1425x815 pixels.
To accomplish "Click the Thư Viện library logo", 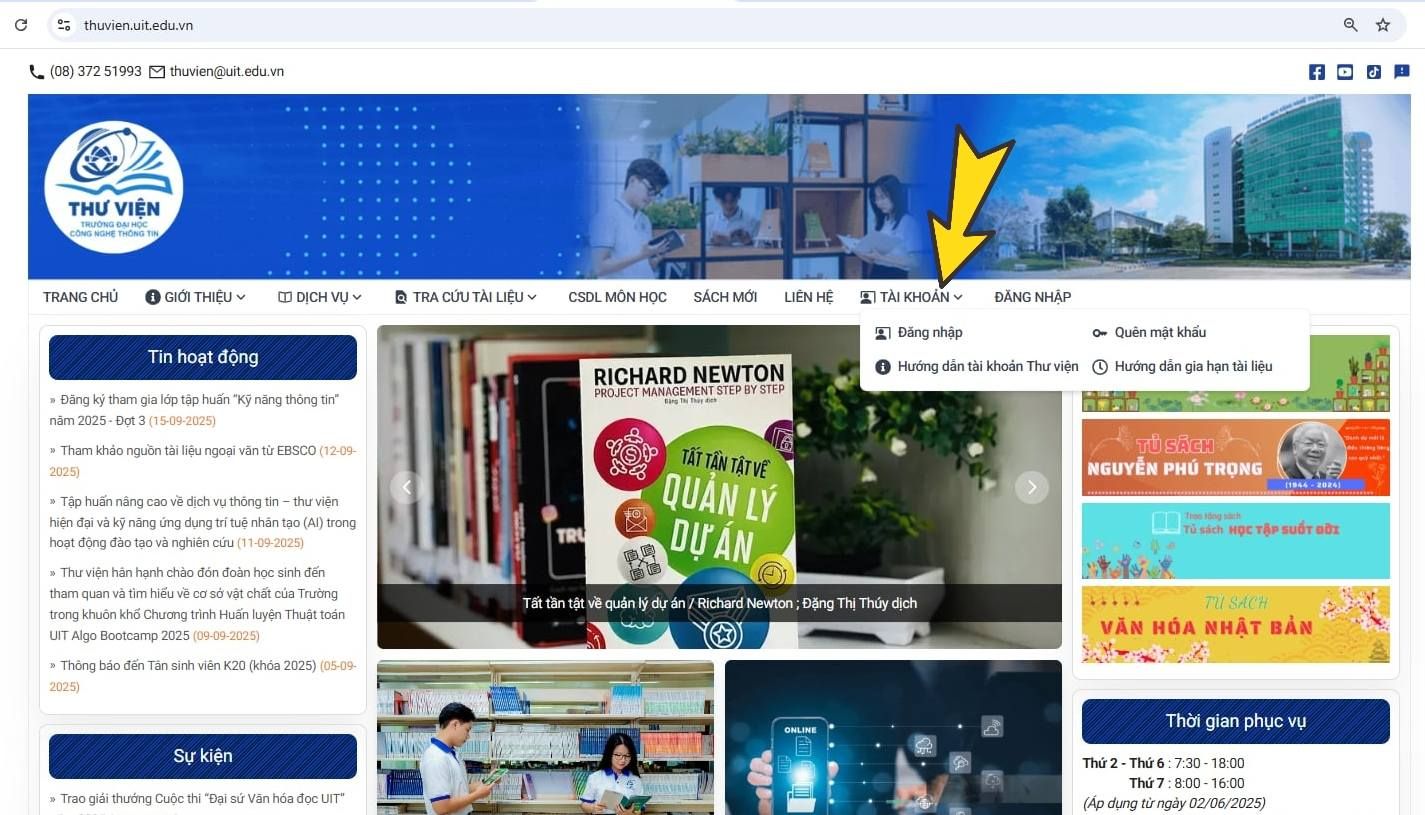I will click(113, 187).
